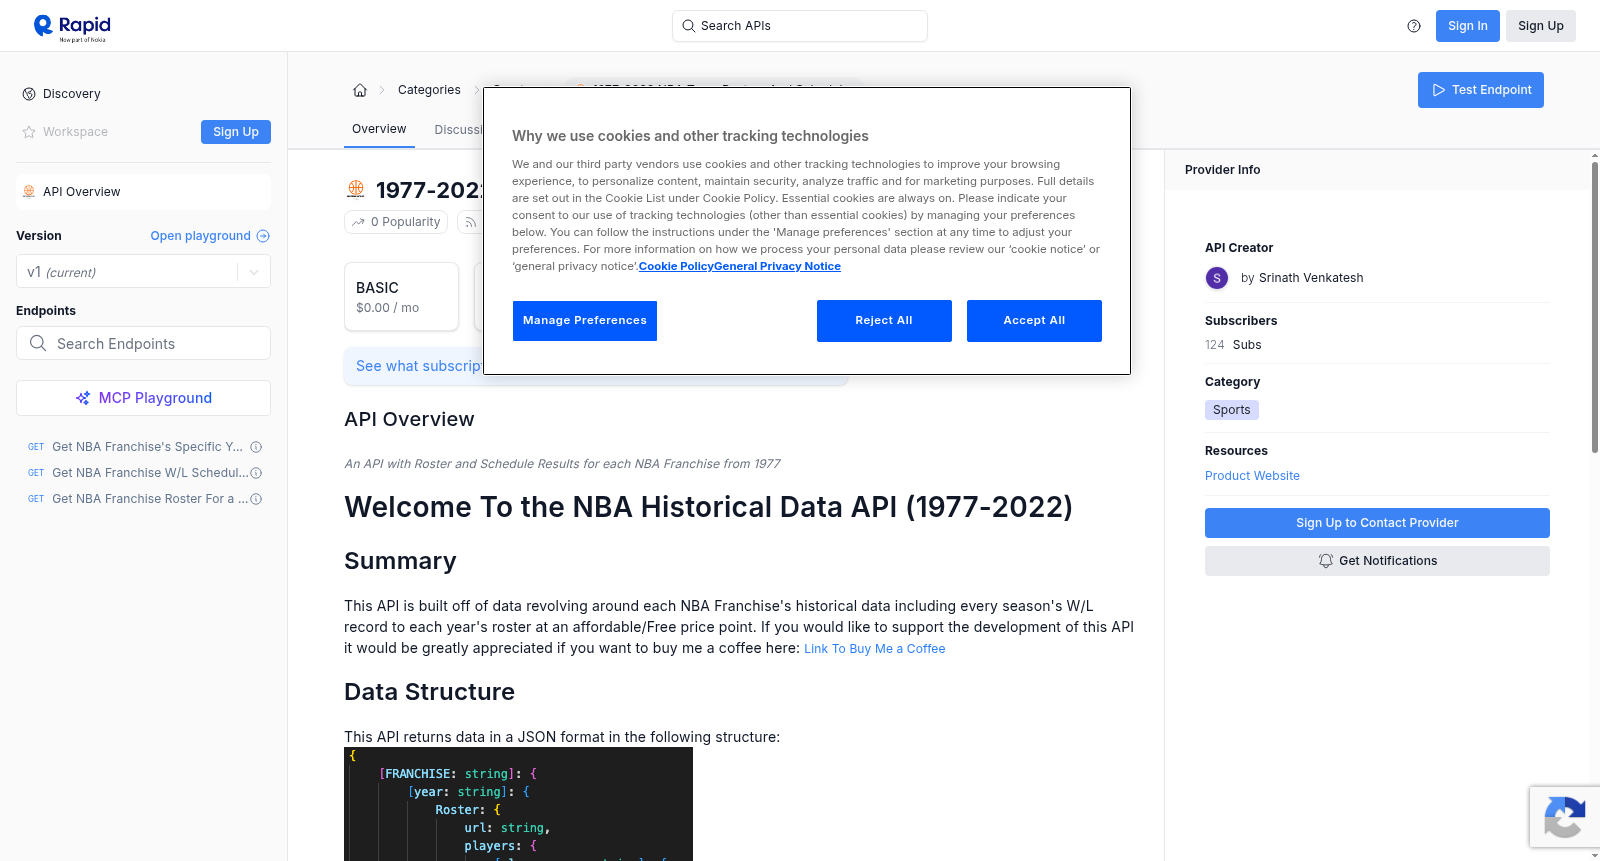1600x861 pixels.
Task: Click Reject All cookies
Action: click(884, 321)
